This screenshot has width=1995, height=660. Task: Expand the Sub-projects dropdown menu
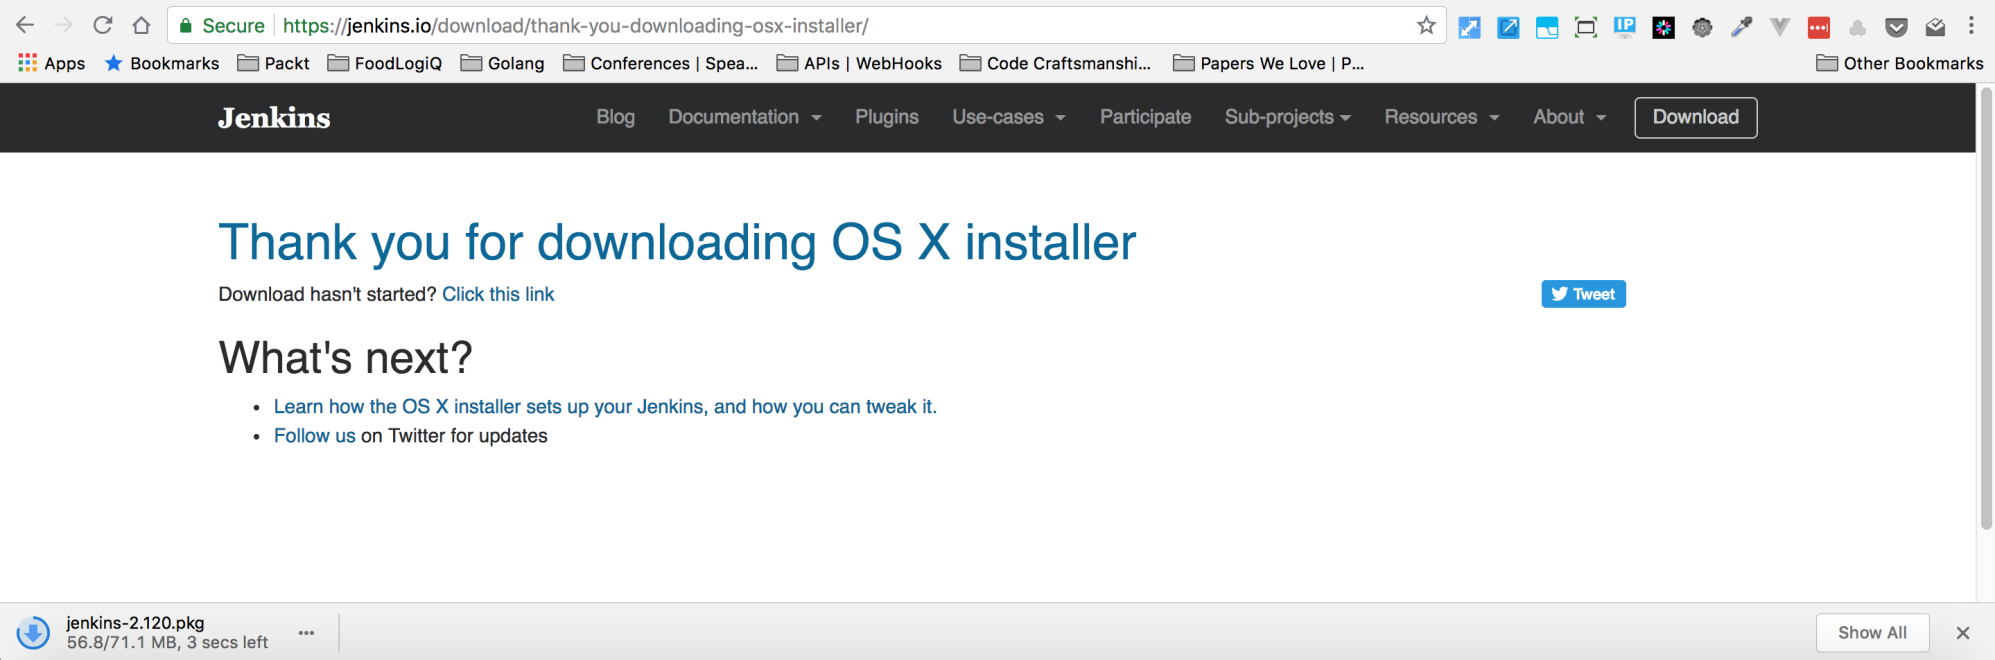tap(1288, 117)
